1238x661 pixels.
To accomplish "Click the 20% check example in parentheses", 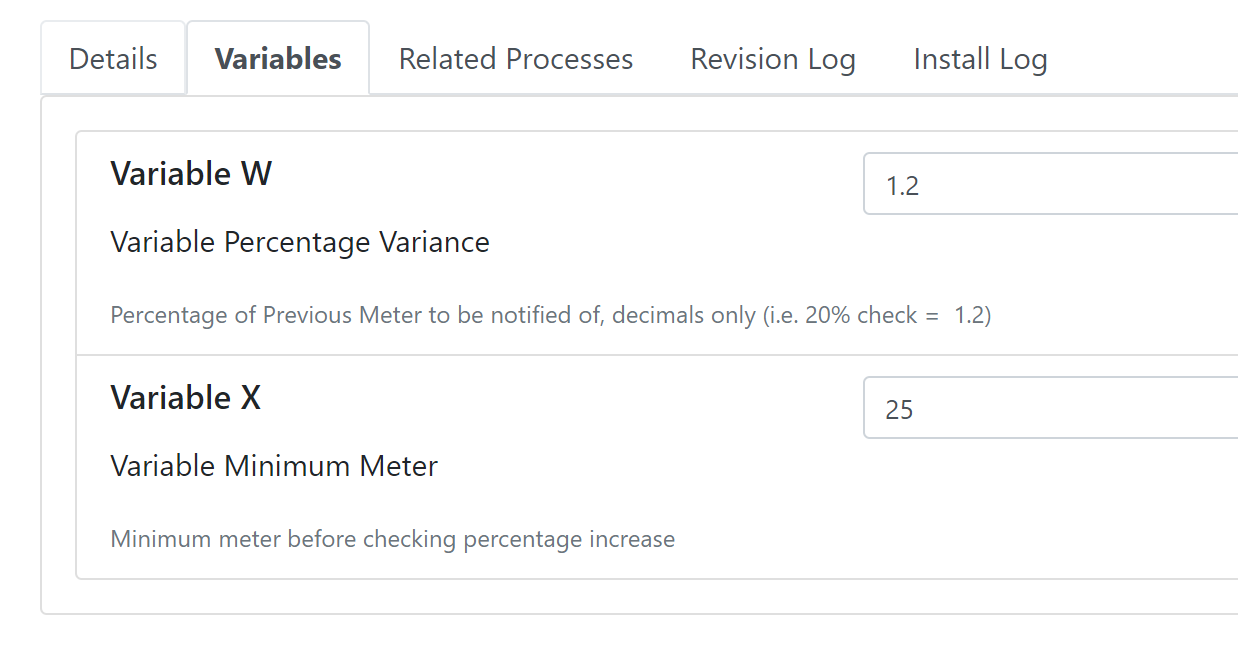I will [x=877, y=316].
